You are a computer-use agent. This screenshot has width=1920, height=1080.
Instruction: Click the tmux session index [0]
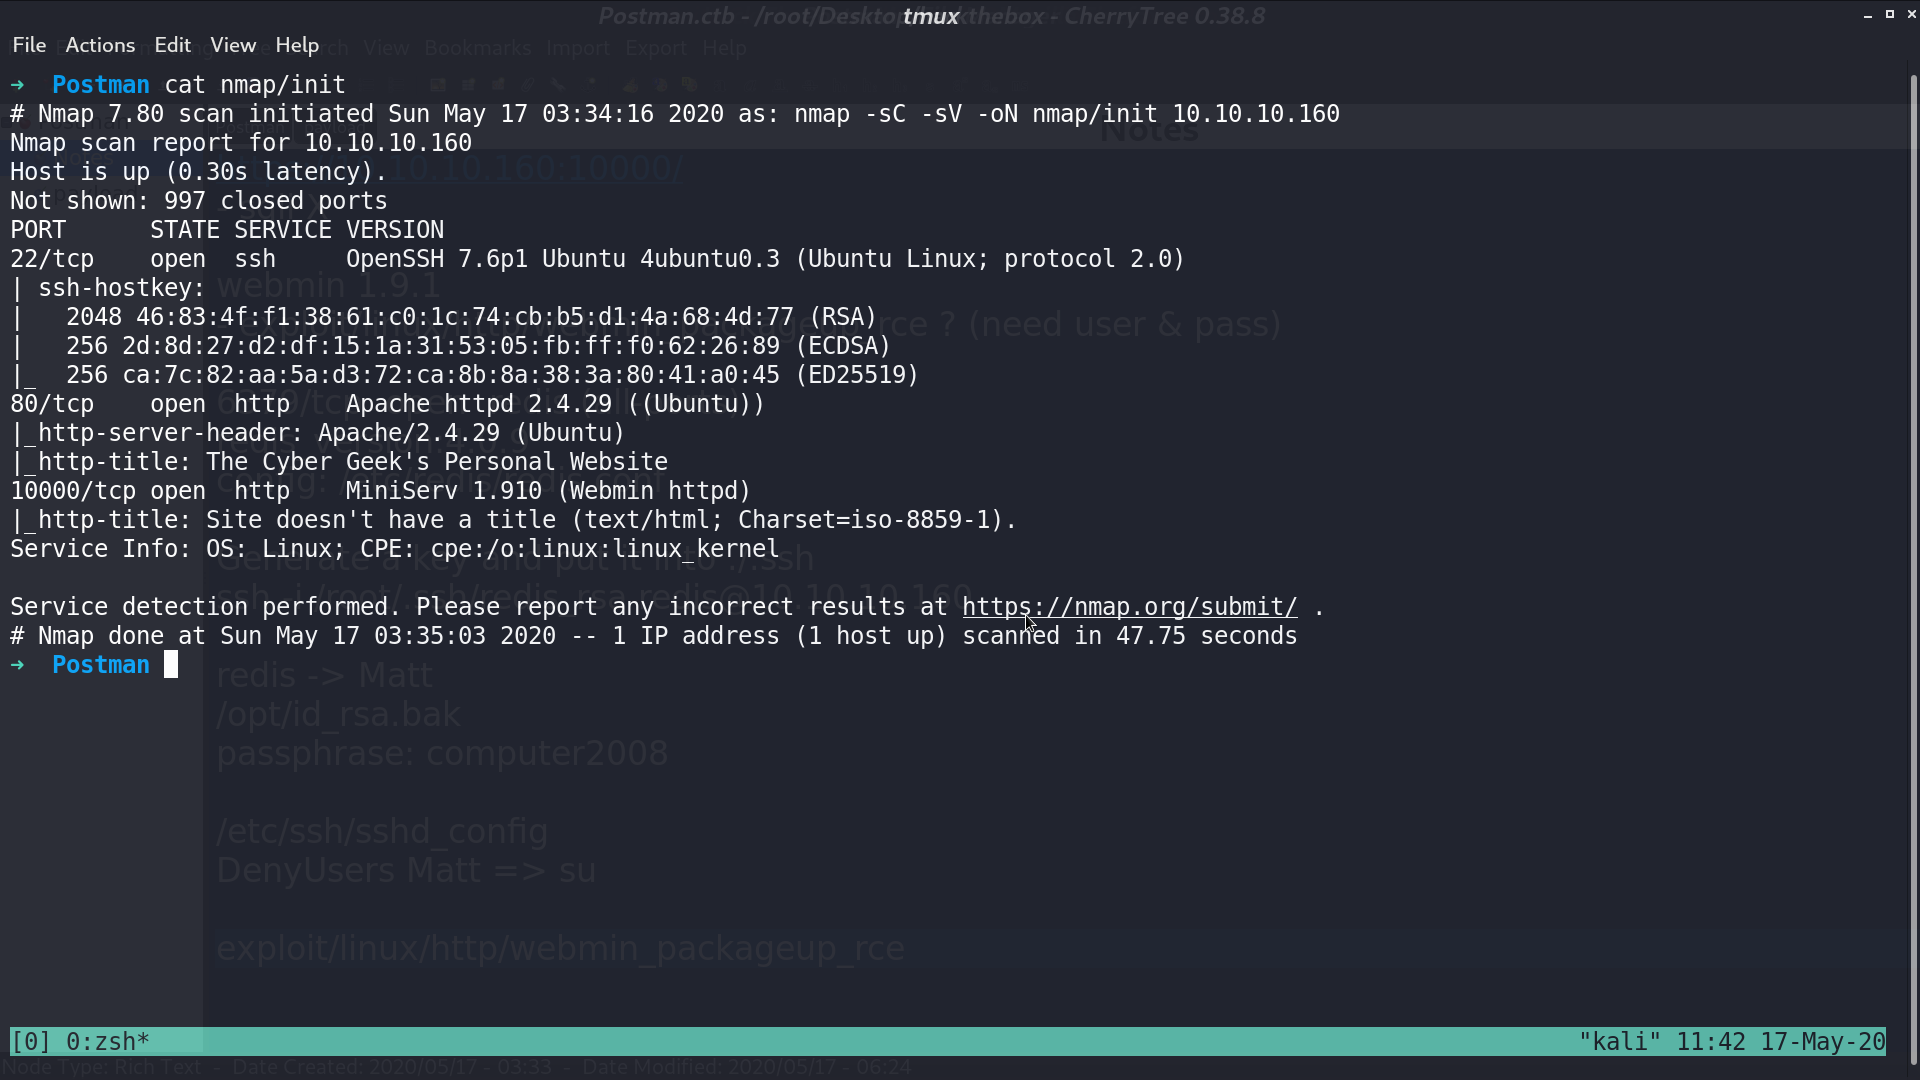30,1042
